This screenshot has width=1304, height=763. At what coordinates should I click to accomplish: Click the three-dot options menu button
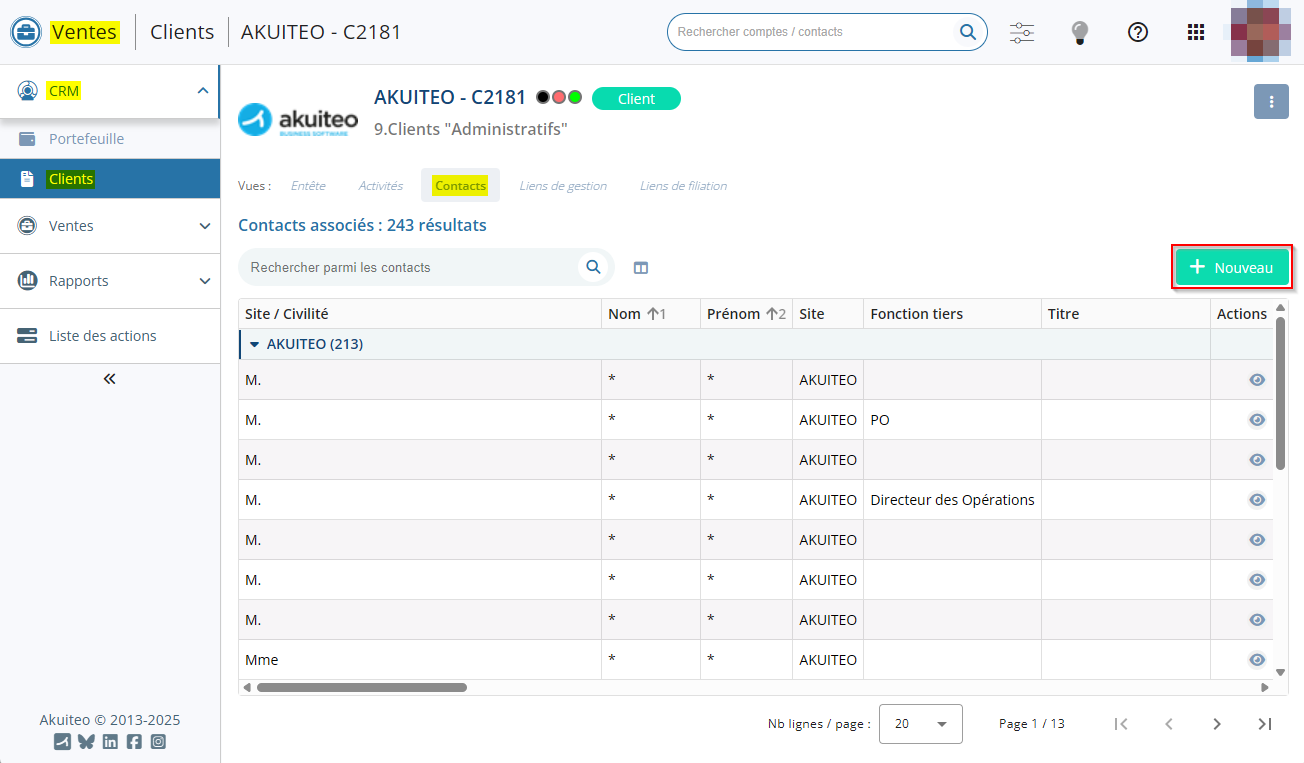[1271, 102]
